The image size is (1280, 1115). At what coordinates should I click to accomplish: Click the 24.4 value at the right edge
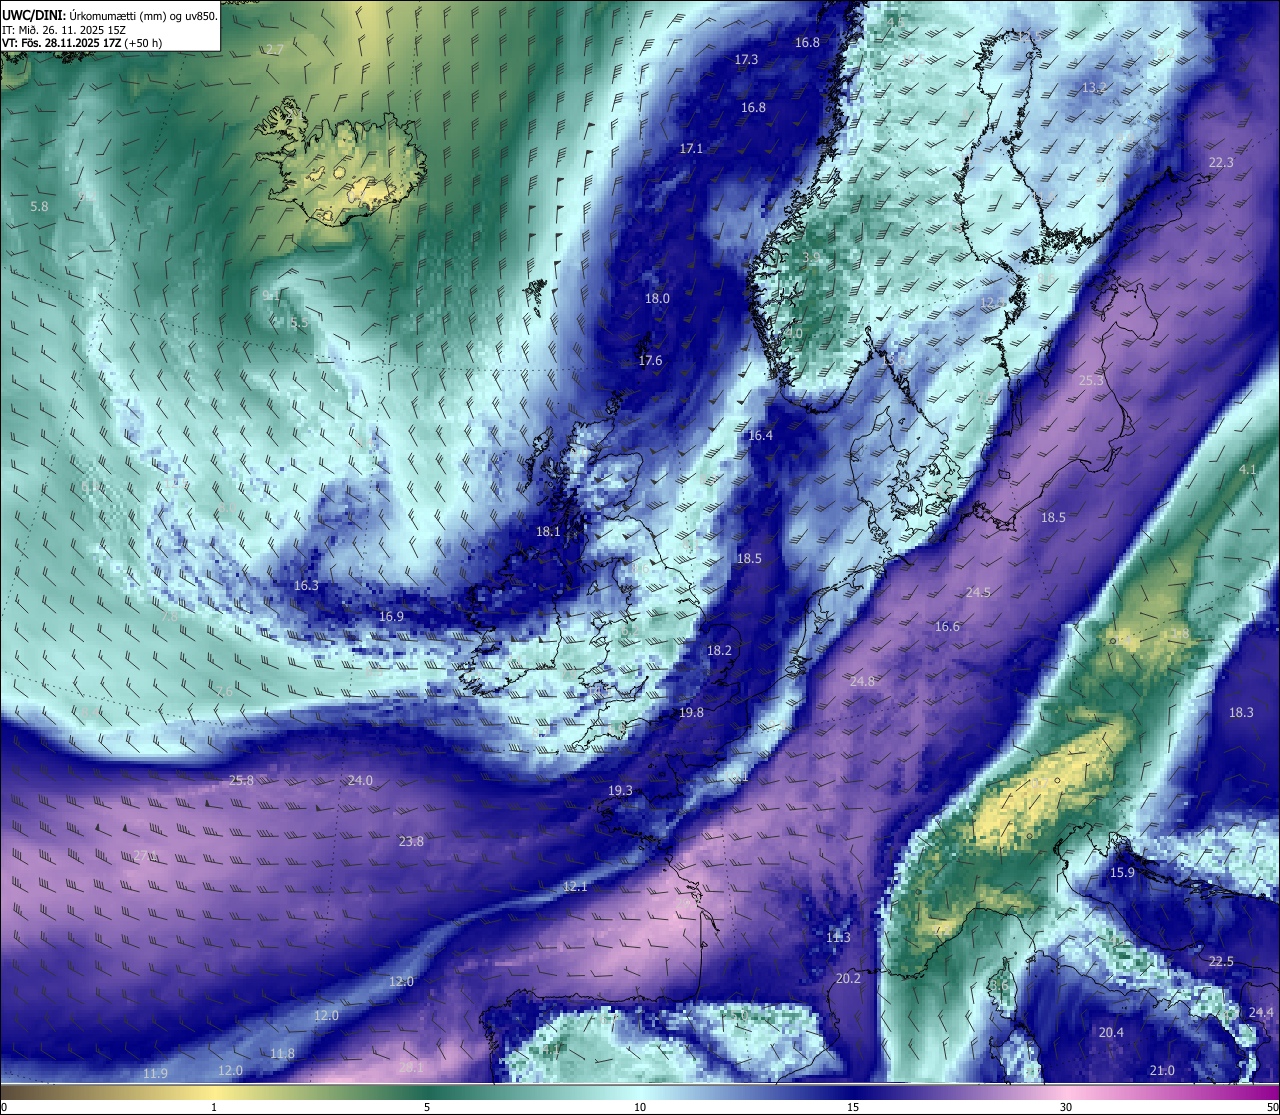[x=1261, y=1013]
